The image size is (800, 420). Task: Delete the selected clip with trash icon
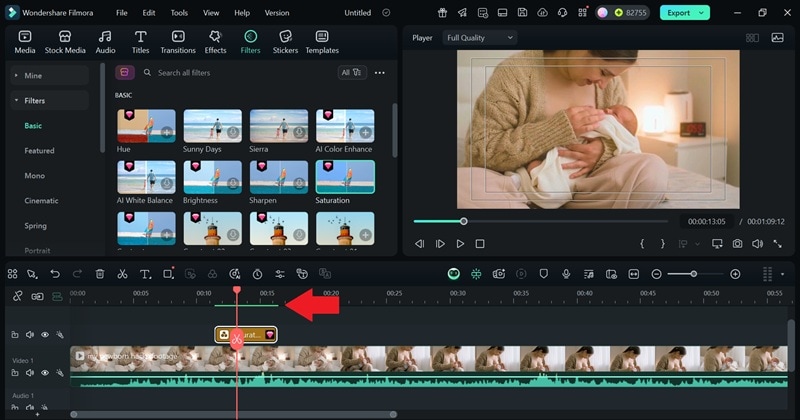(99, 274)
